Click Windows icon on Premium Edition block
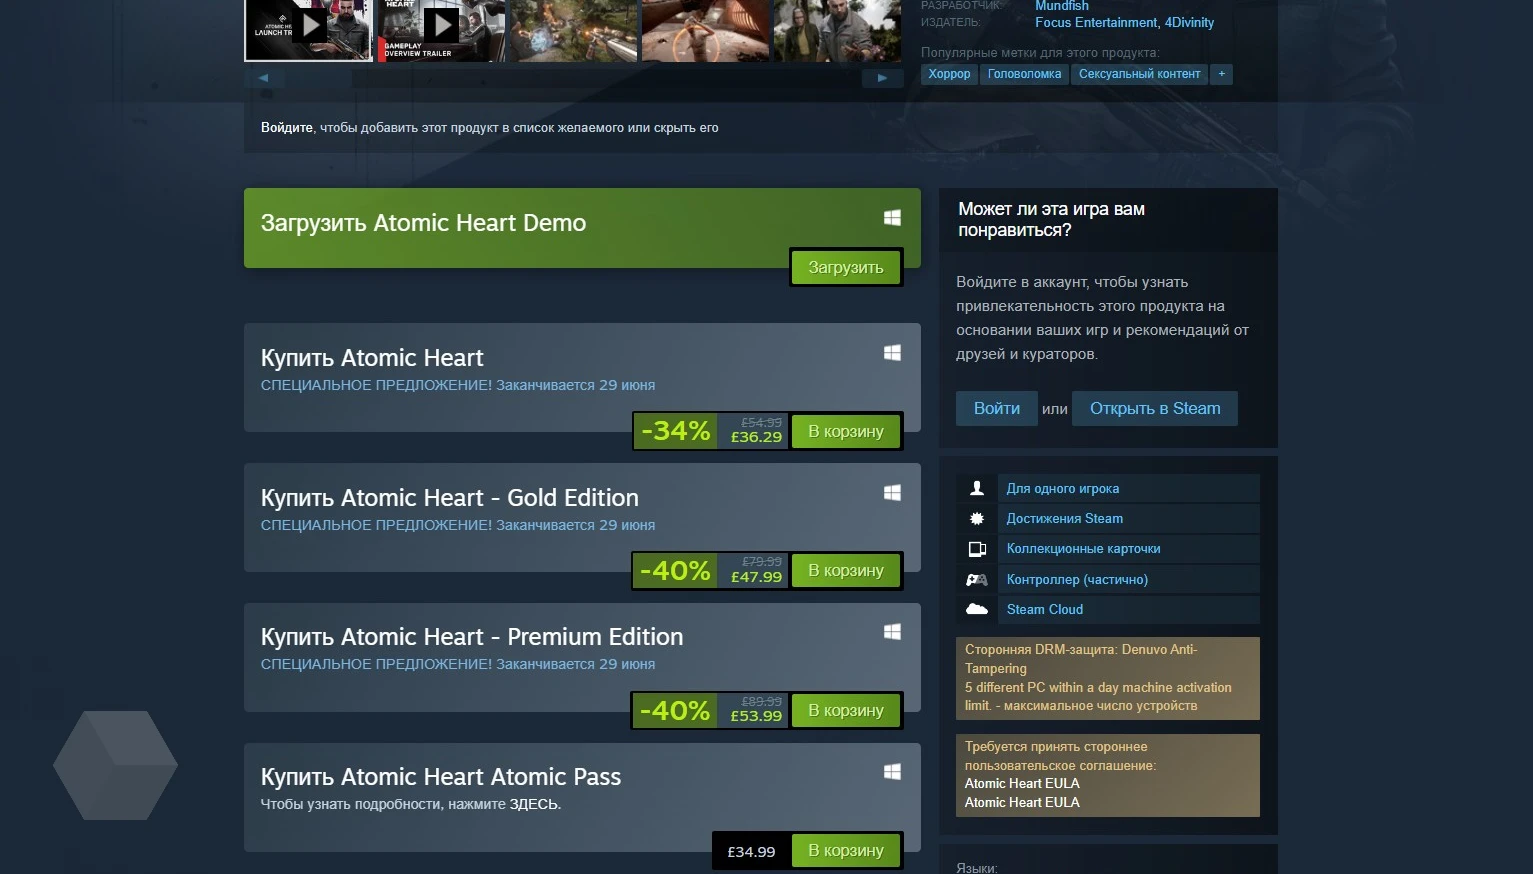Image resolution: width=1533 pixels, height=874 pixels. pyautogui.click(x=892, y=632)
